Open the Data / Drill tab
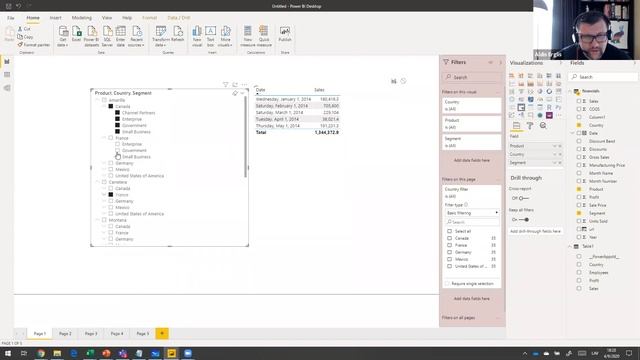This screenshot has height=360, width=640. (x=179, y=18)
